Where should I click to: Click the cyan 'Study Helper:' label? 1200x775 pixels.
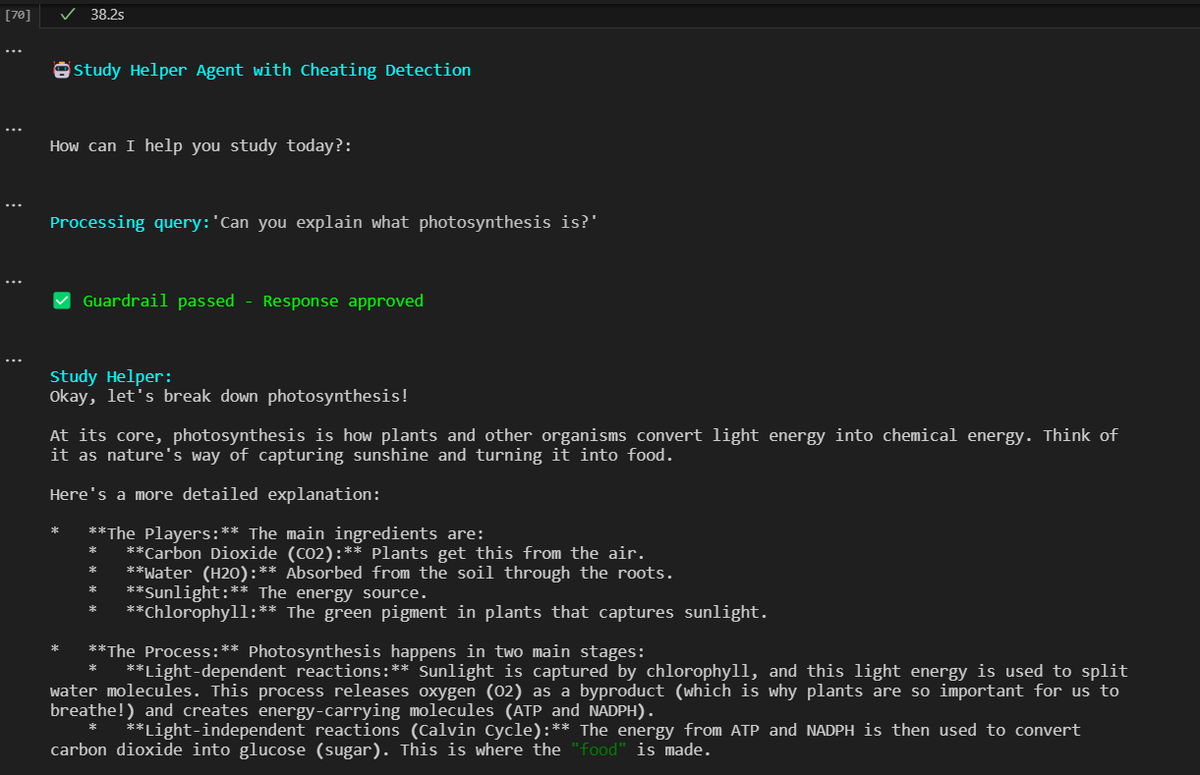111,377
